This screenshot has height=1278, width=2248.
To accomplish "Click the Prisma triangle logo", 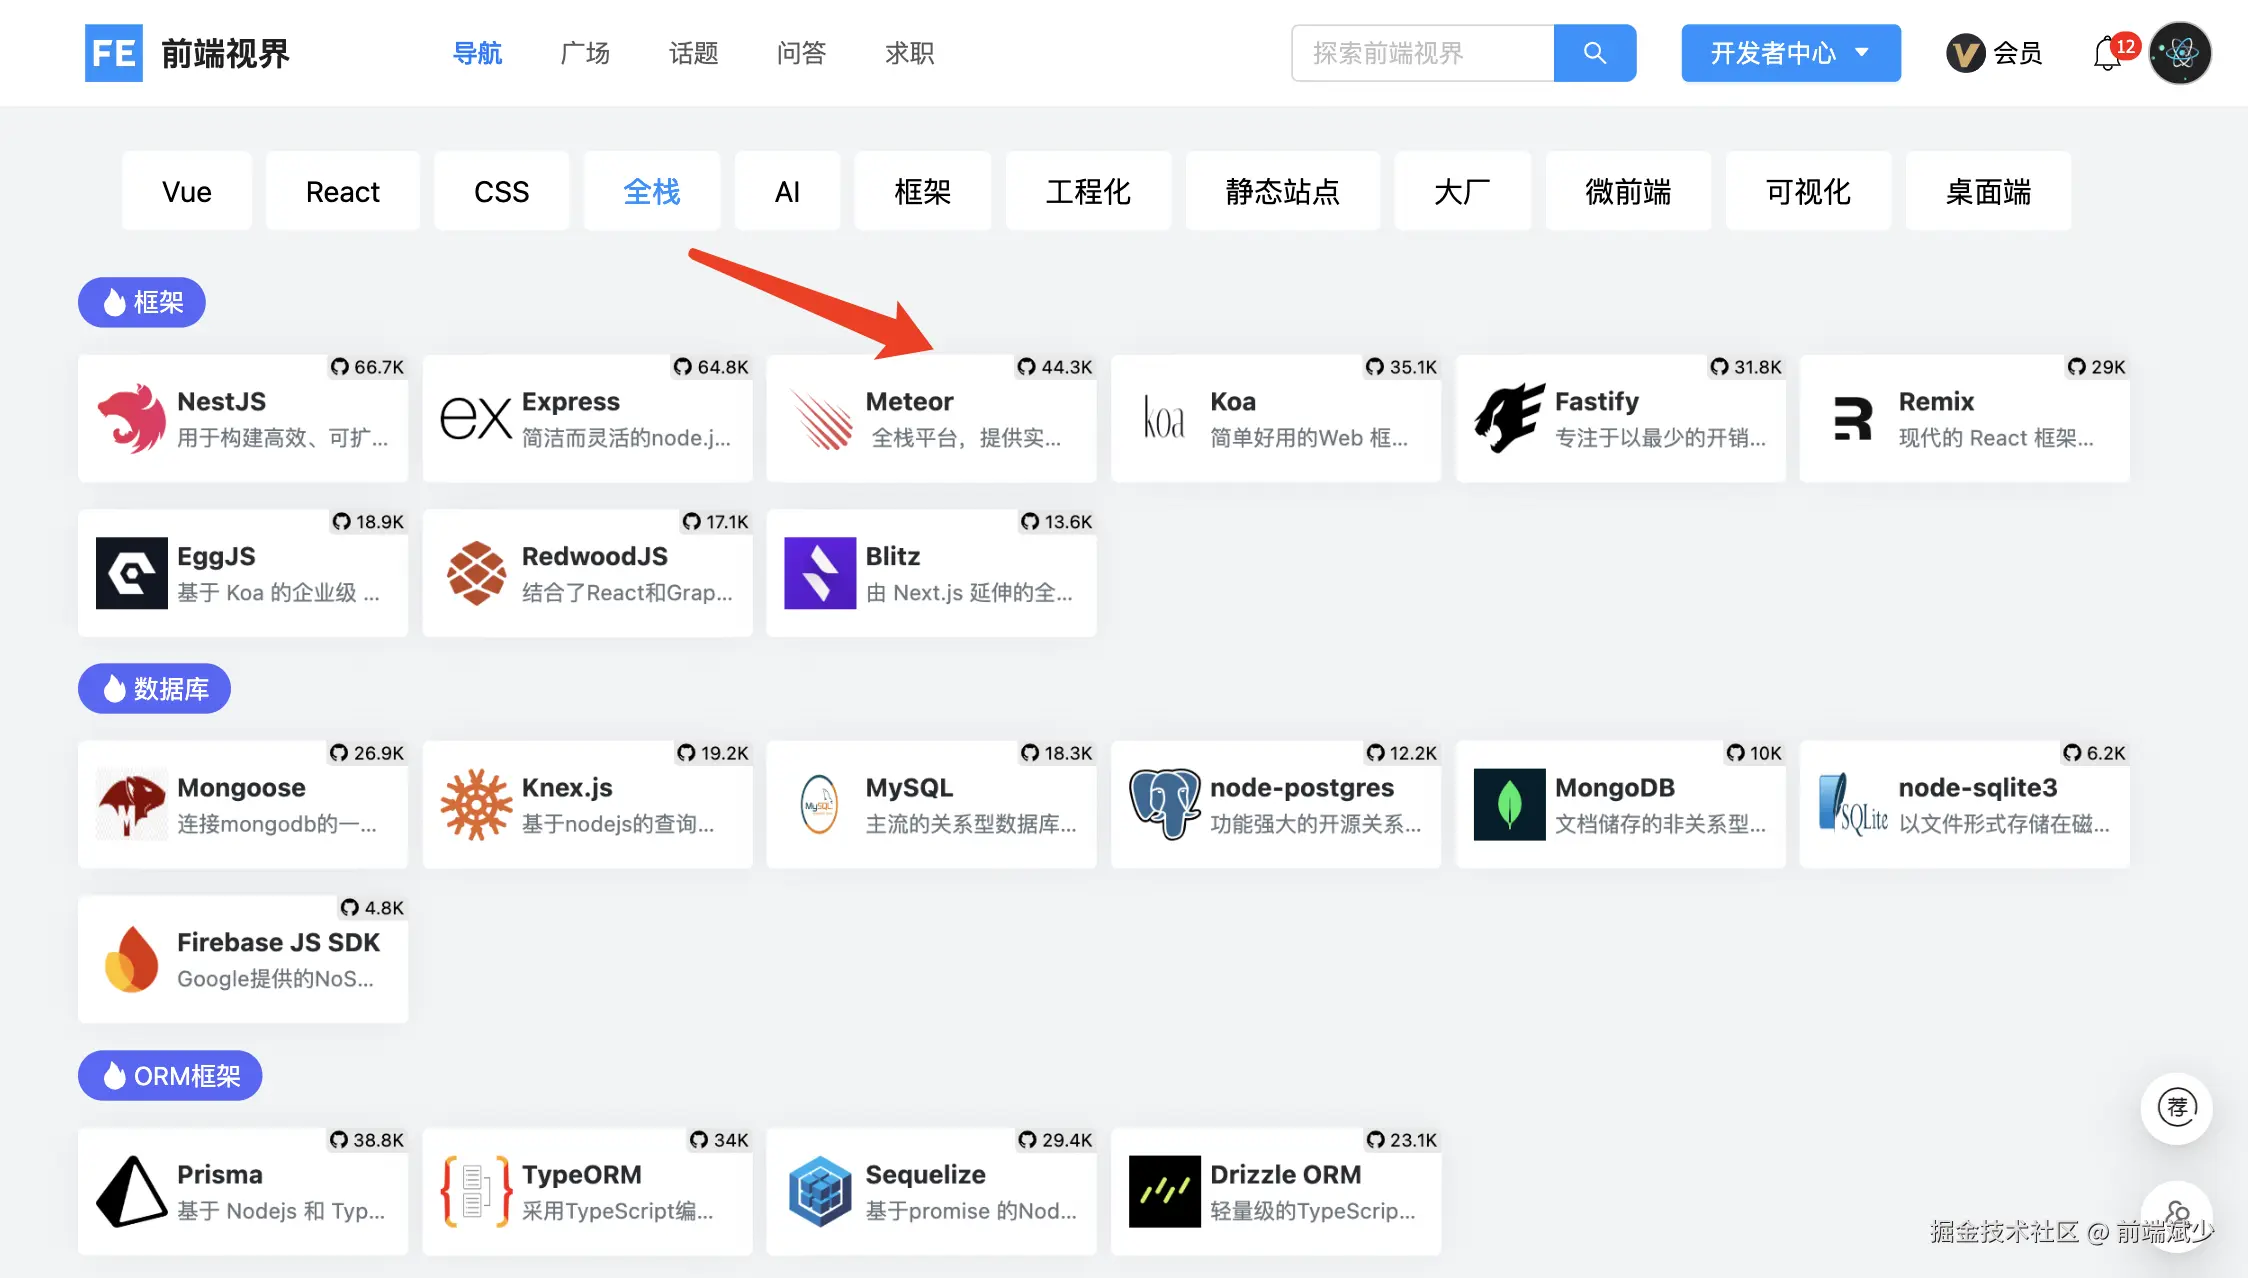I will [x=131, y=1191].
